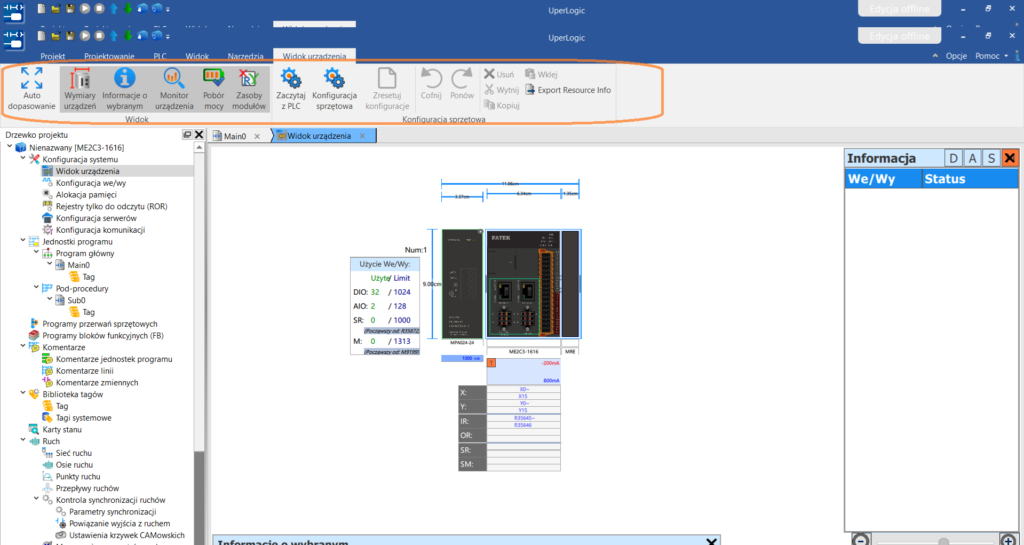1024x545 pixels.
Task: Click the Ponów redo arrow
Action: pos(462,78)
